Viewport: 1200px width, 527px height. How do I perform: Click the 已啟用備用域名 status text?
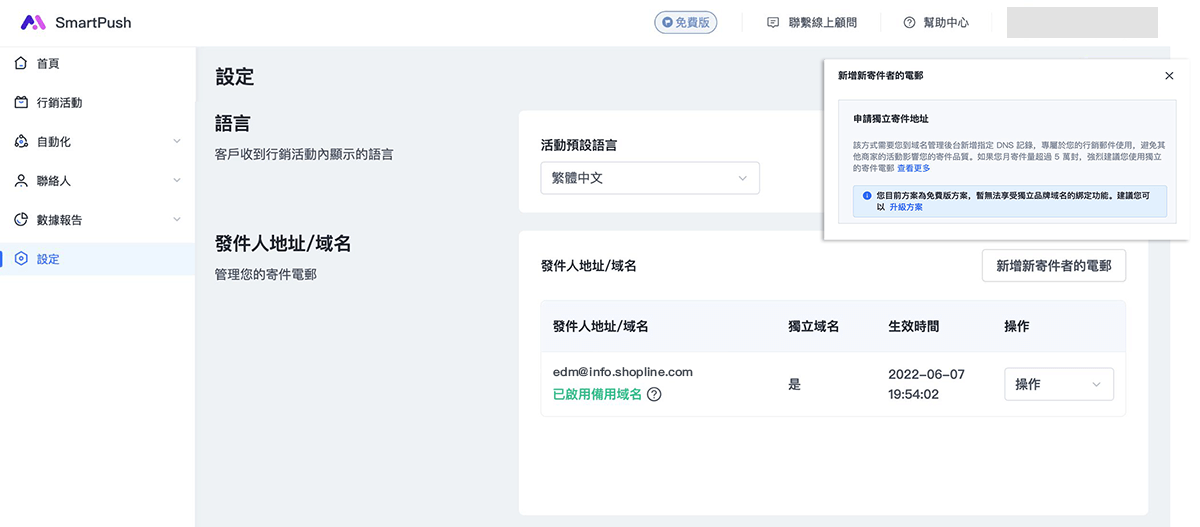[597, 394]
